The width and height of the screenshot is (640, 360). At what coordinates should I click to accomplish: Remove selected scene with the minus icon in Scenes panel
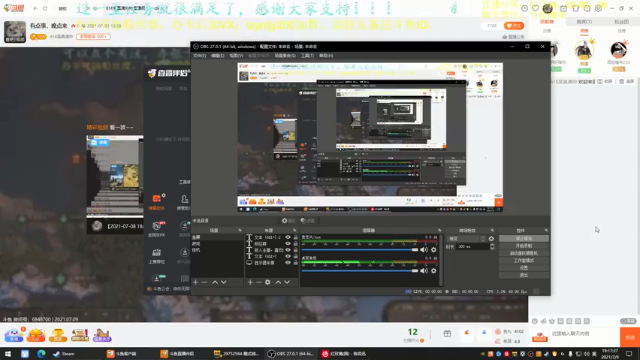(204, 282)
